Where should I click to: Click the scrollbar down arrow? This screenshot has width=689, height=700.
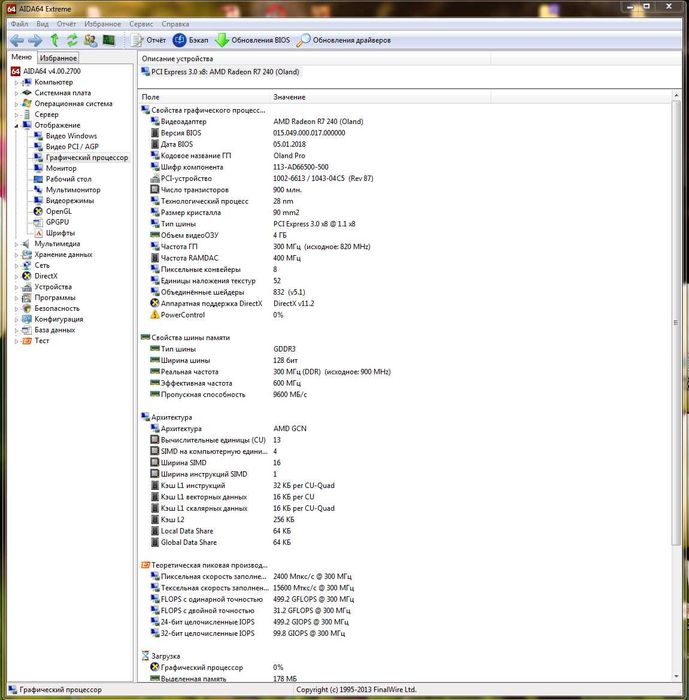point(676,676)
